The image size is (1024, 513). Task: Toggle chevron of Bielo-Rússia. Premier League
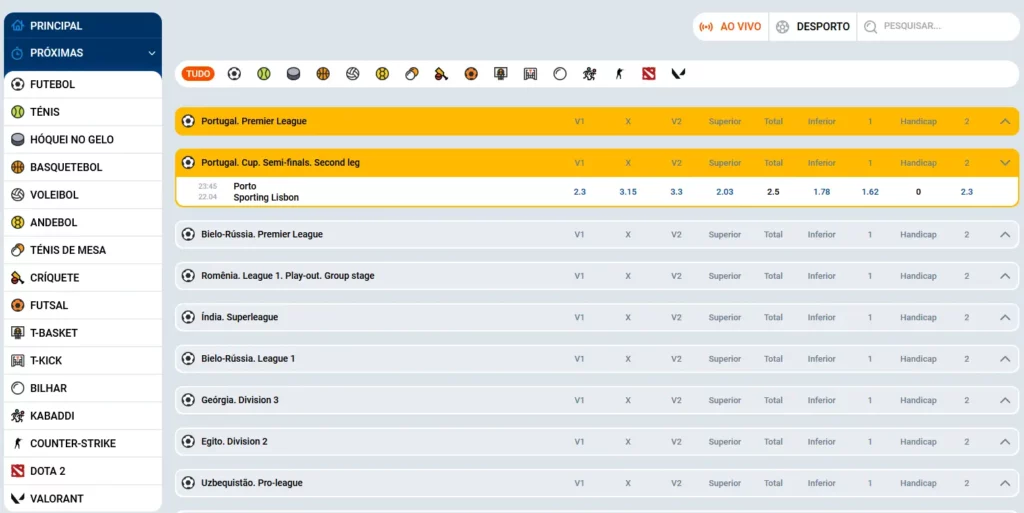[1005, 234]
